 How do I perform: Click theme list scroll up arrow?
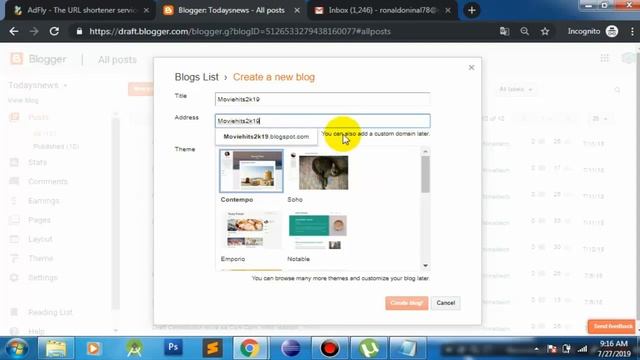point(425,151)
